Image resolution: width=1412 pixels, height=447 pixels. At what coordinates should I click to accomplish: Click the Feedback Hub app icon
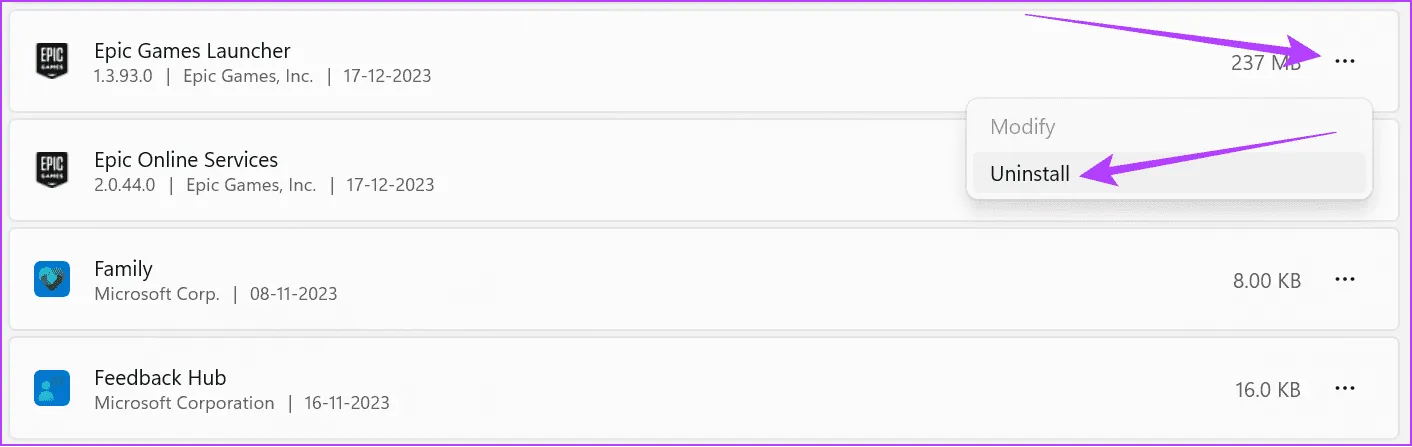51,389
